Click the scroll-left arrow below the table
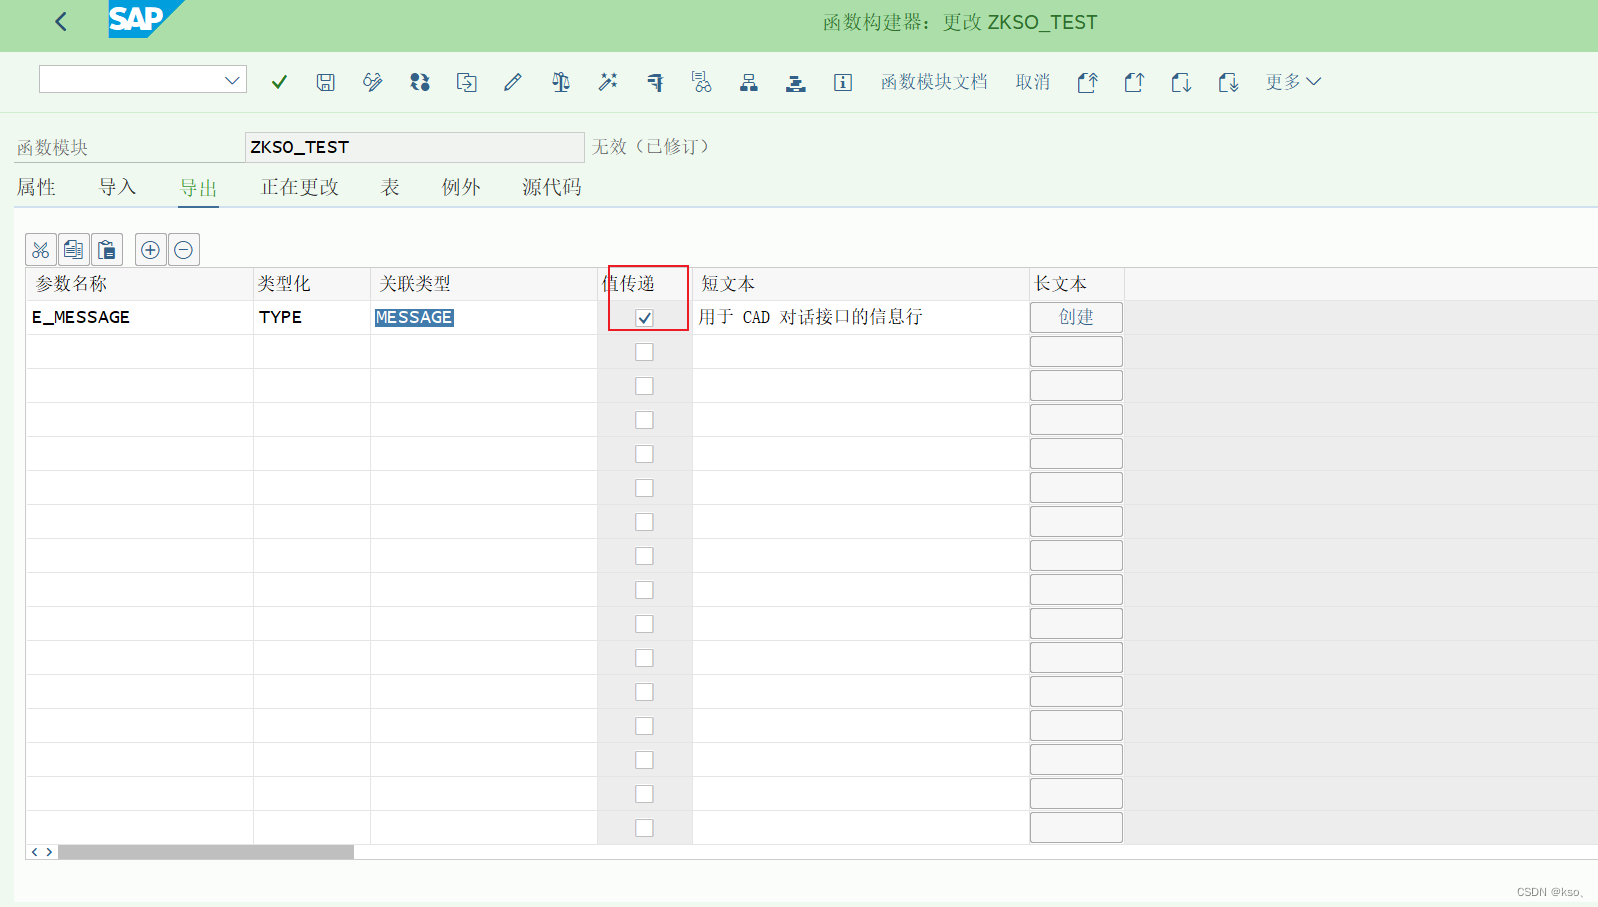This screenshot has height=907, width=1598. click(35, 852)
